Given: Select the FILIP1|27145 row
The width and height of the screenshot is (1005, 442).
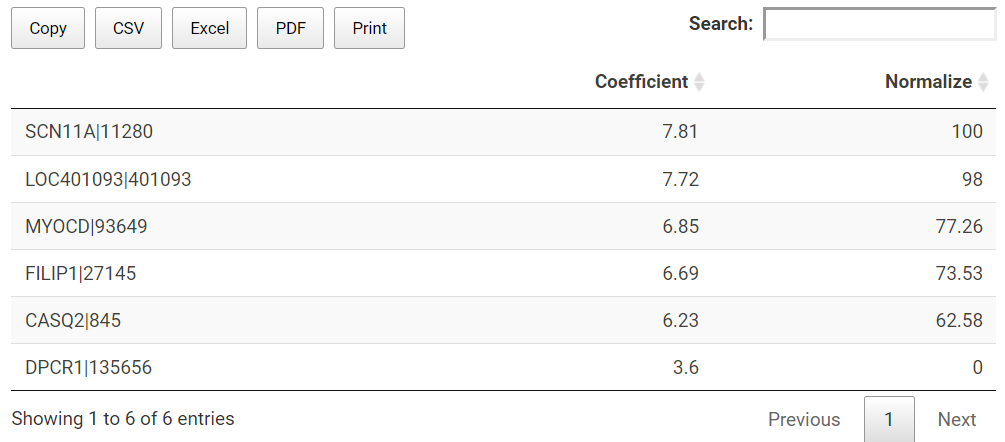Looking at the screenshot, I should pyautogui.click(x=503, y=274).
